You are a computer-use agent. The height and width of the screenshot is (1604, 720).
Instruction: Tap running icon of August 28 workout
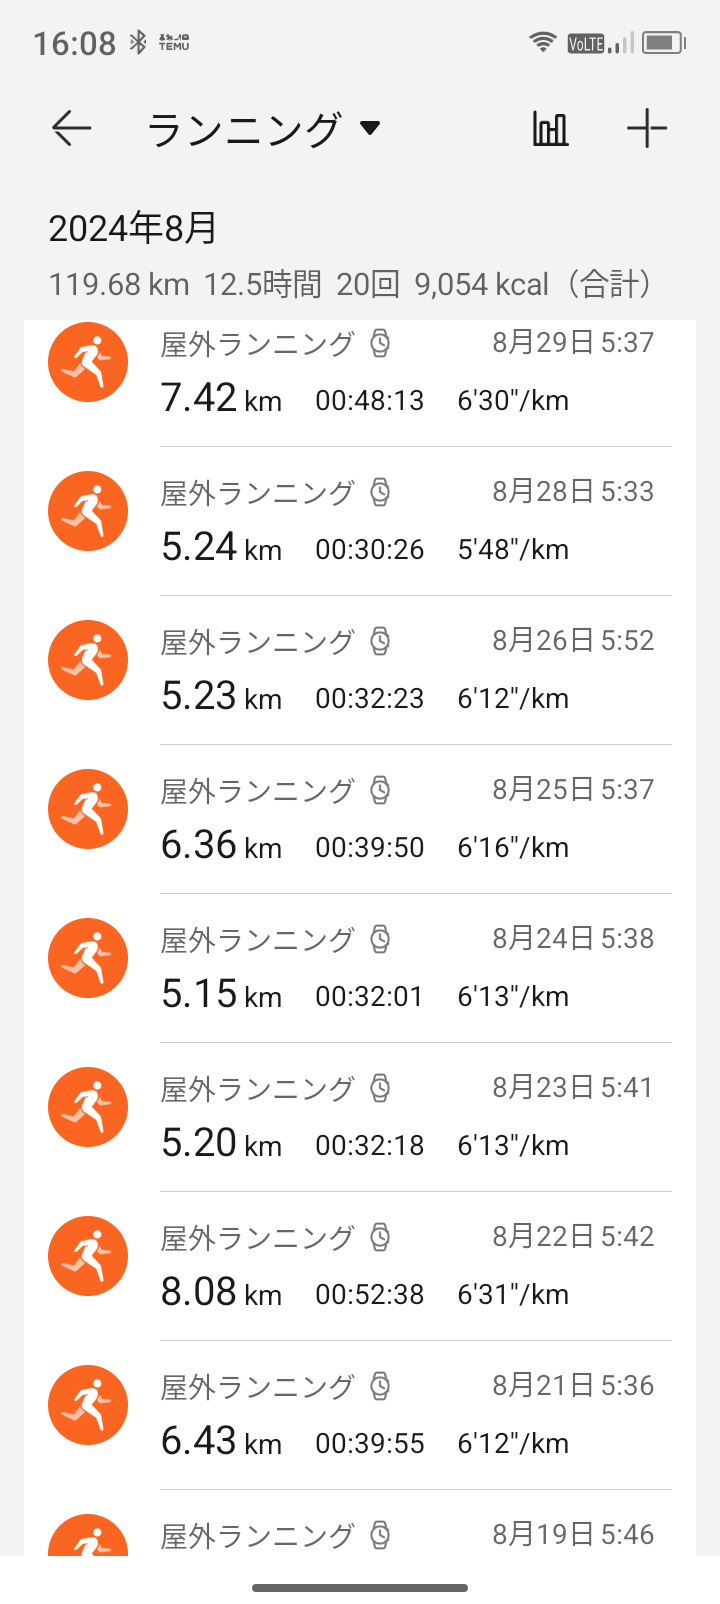pyautogui.click(x=88, y=511)
